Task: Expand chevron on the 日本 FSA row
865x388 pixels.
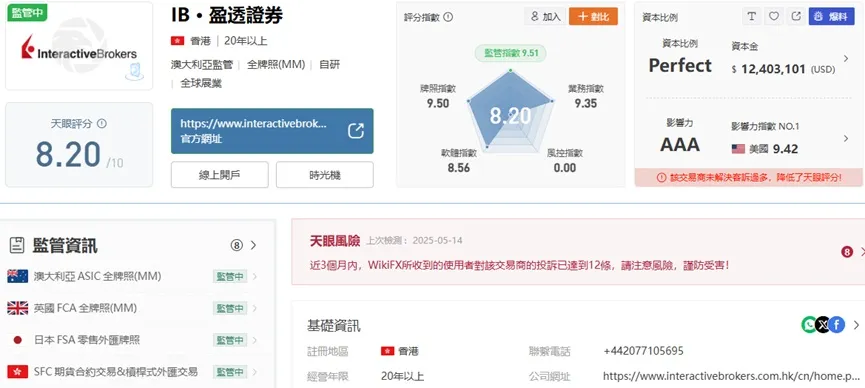Action: 254,340
